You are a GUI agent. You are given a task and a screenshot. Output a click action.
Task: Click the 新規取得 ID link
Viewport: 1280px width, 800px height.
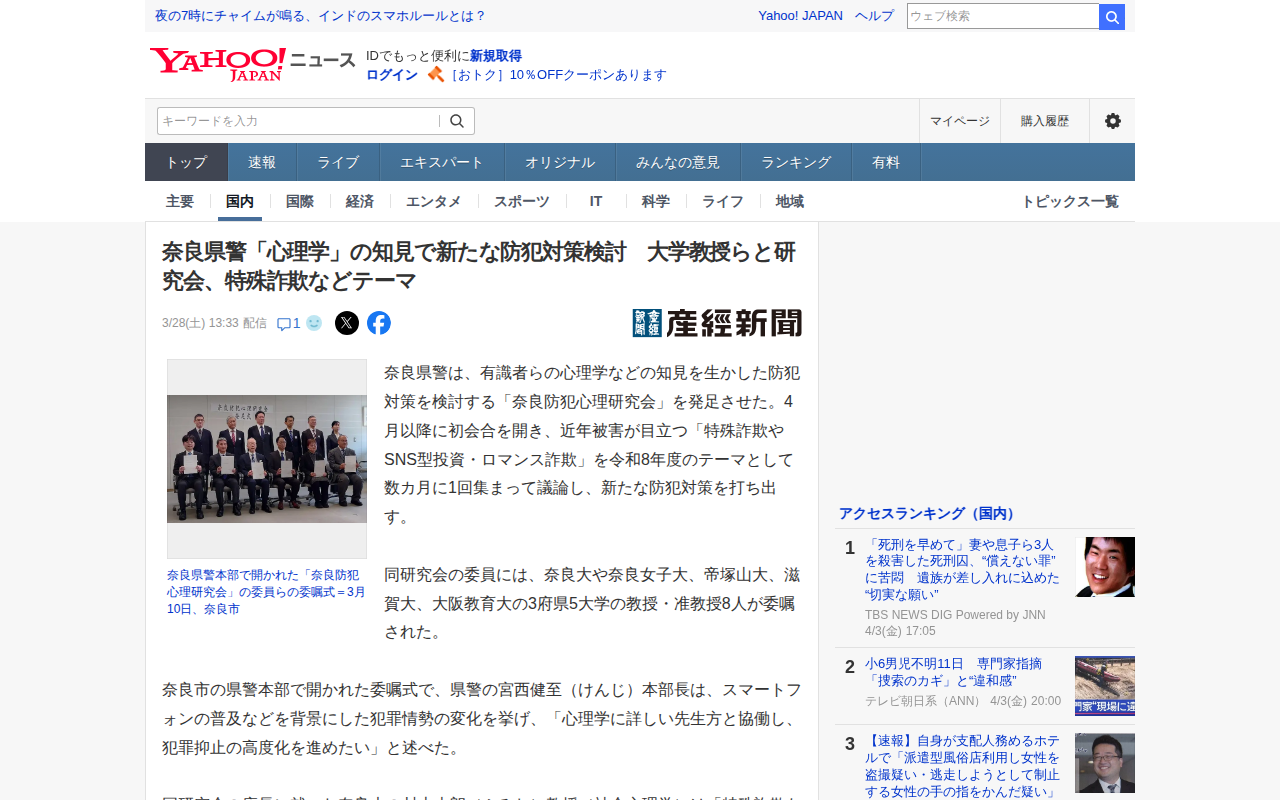pos(496,56)
